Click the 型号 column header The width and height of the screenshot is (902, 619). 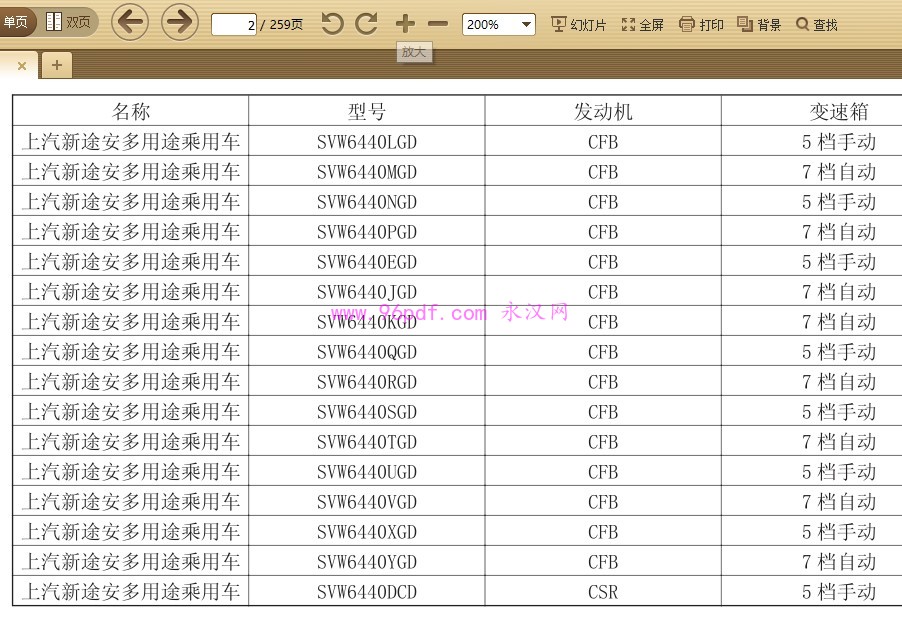coord(367,111)
